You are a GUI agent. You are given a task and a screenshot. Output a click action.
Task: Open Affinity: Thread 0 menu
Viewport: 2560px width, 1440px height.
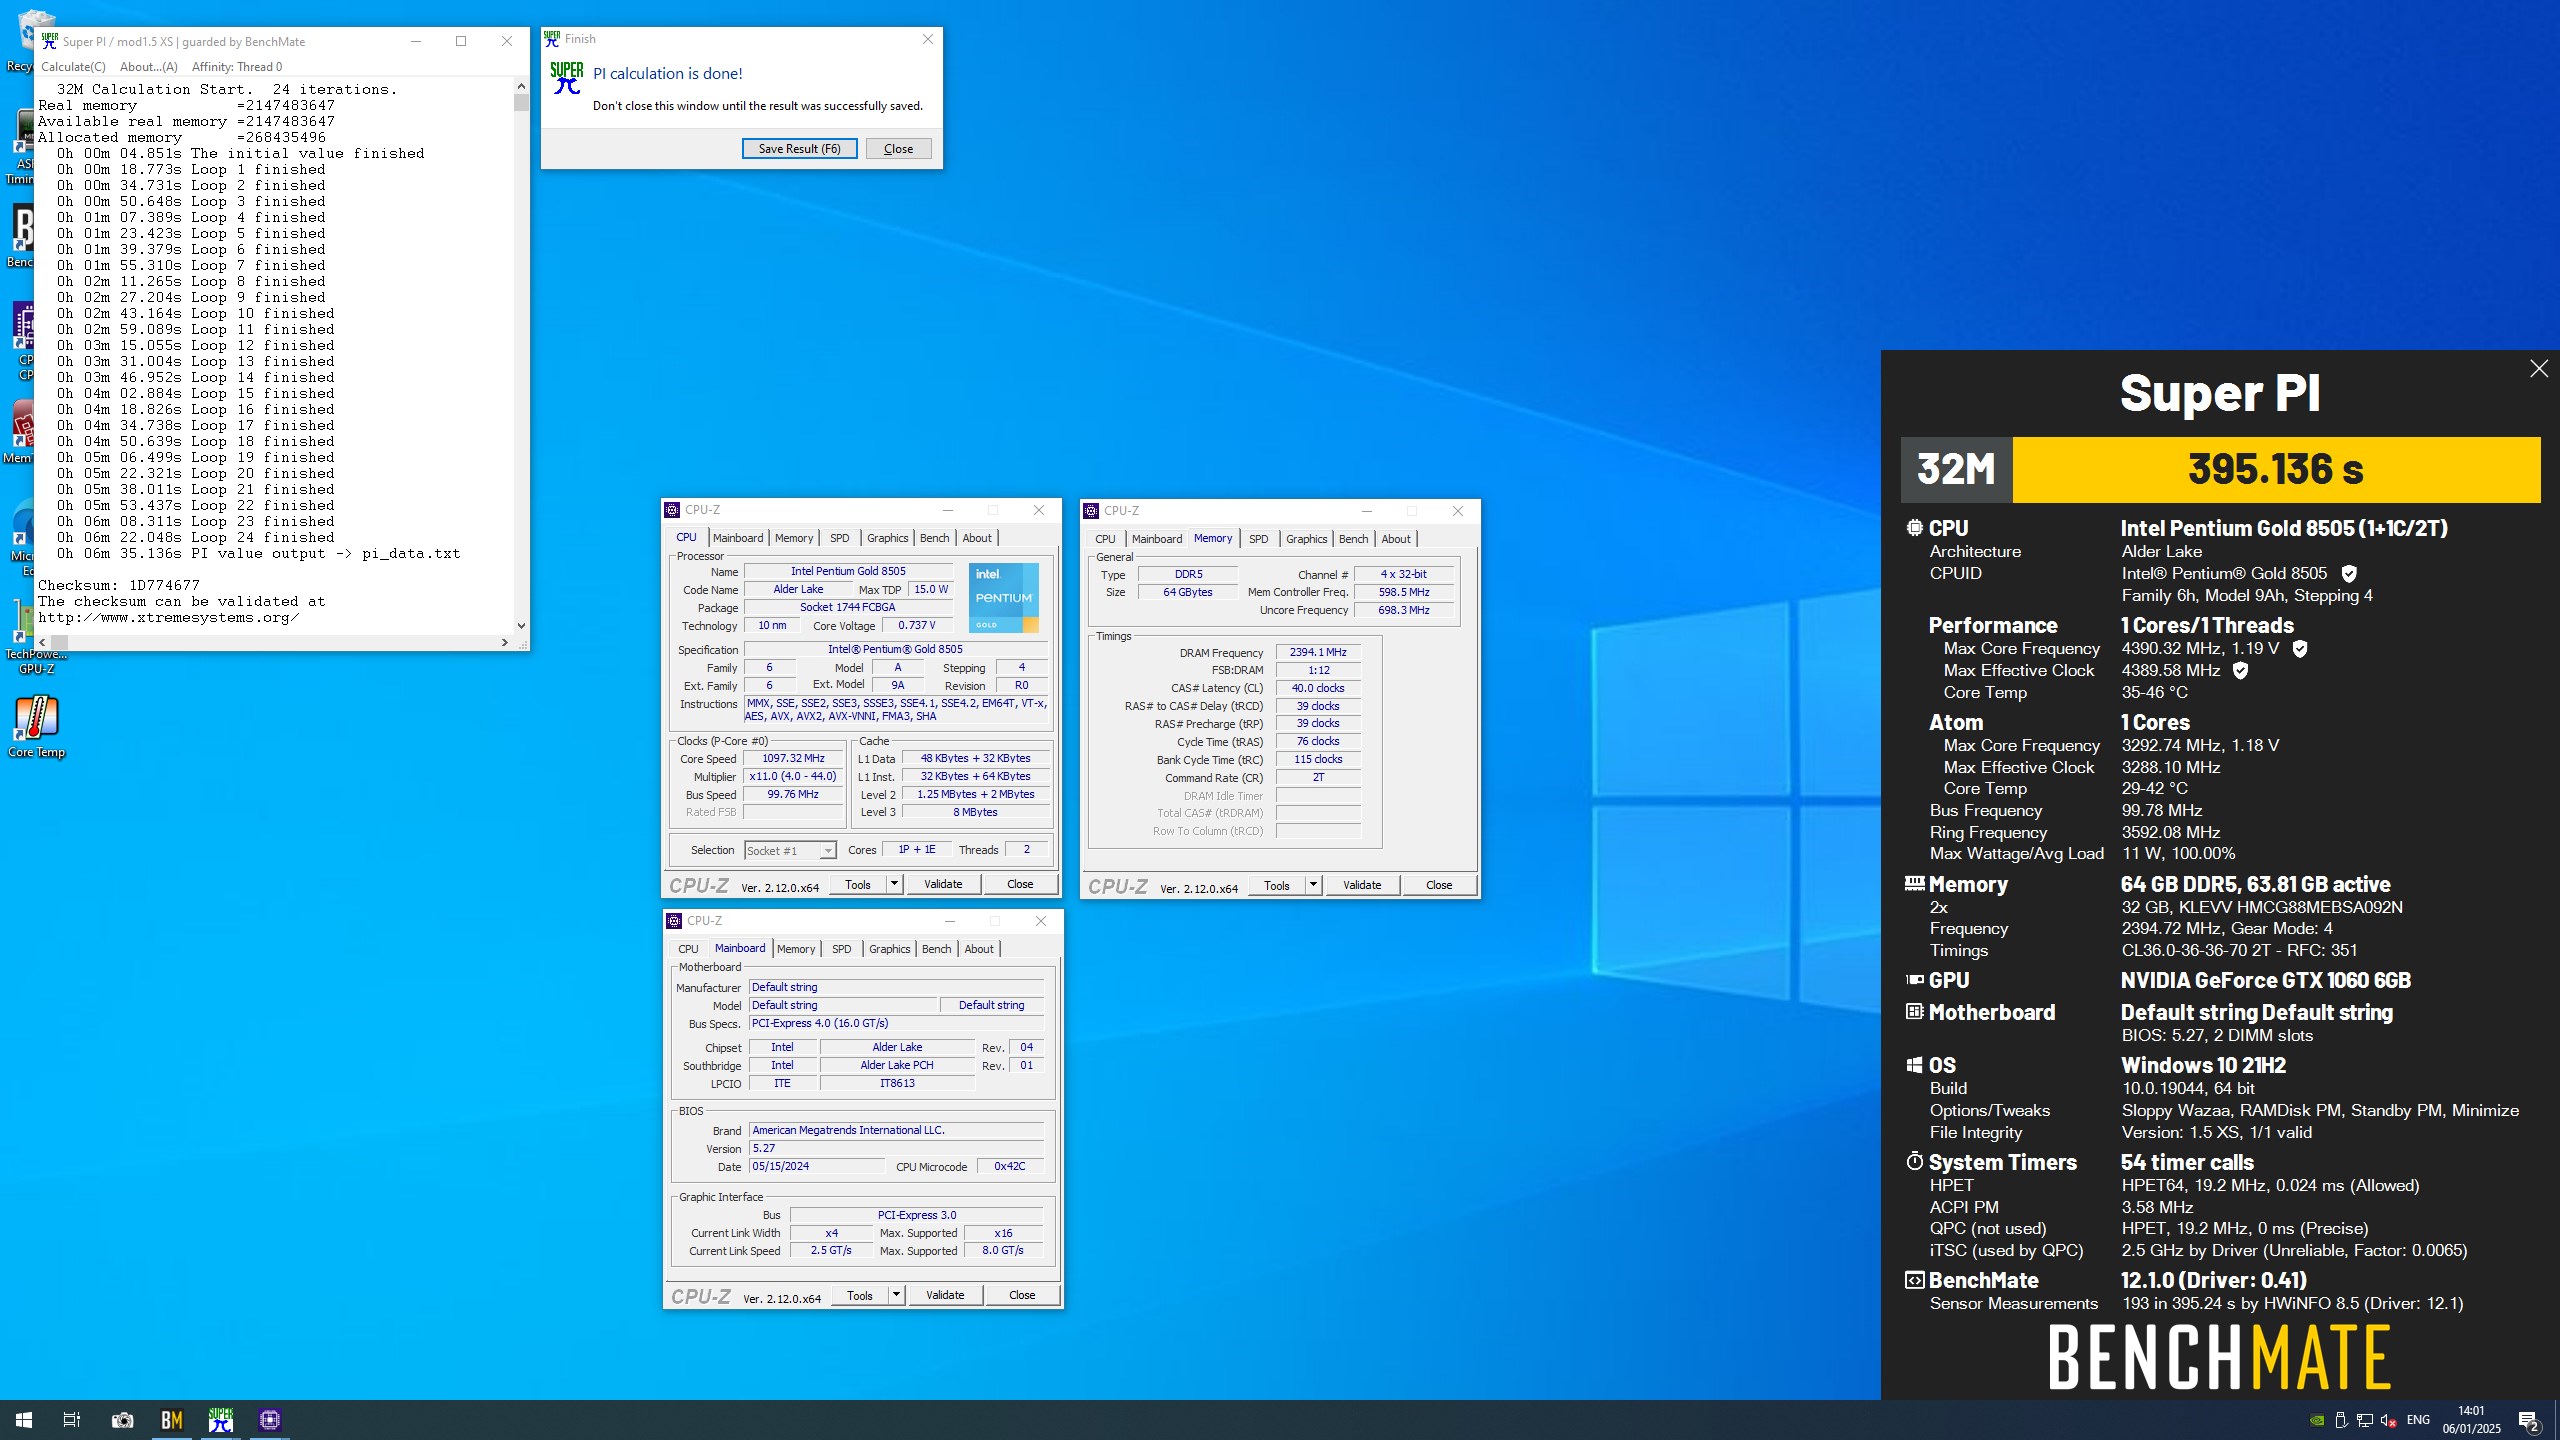pyautogui.click(x=237, y=67)
